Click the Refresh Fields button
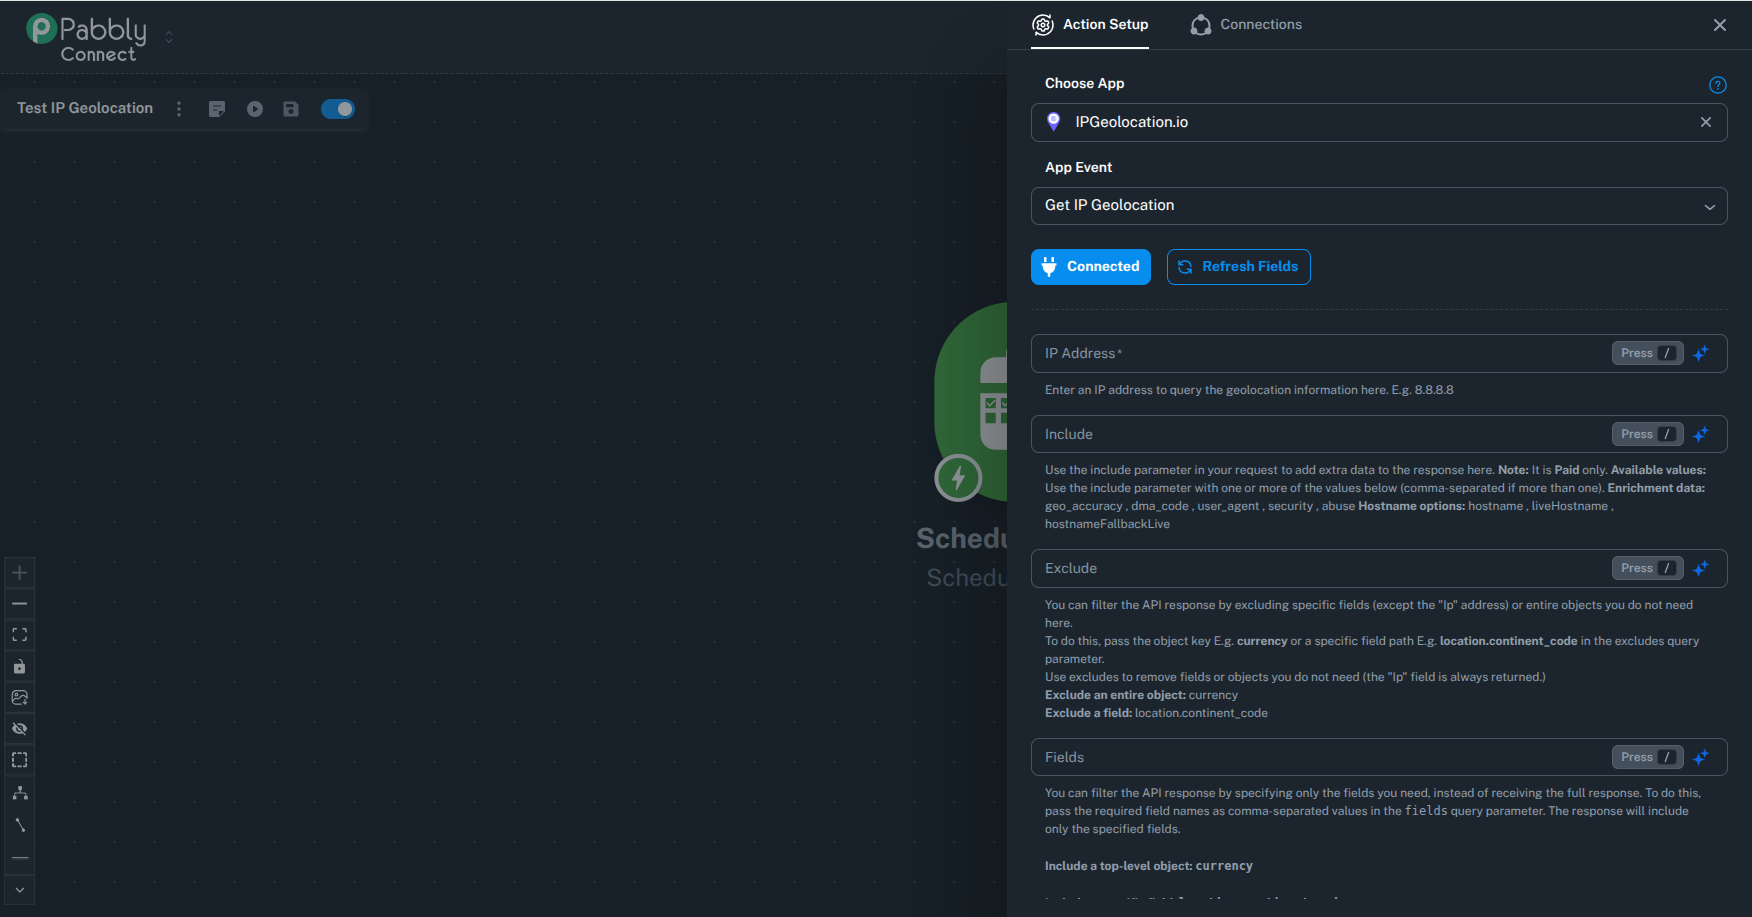 pyautogui.click(x=1239, y=267)
